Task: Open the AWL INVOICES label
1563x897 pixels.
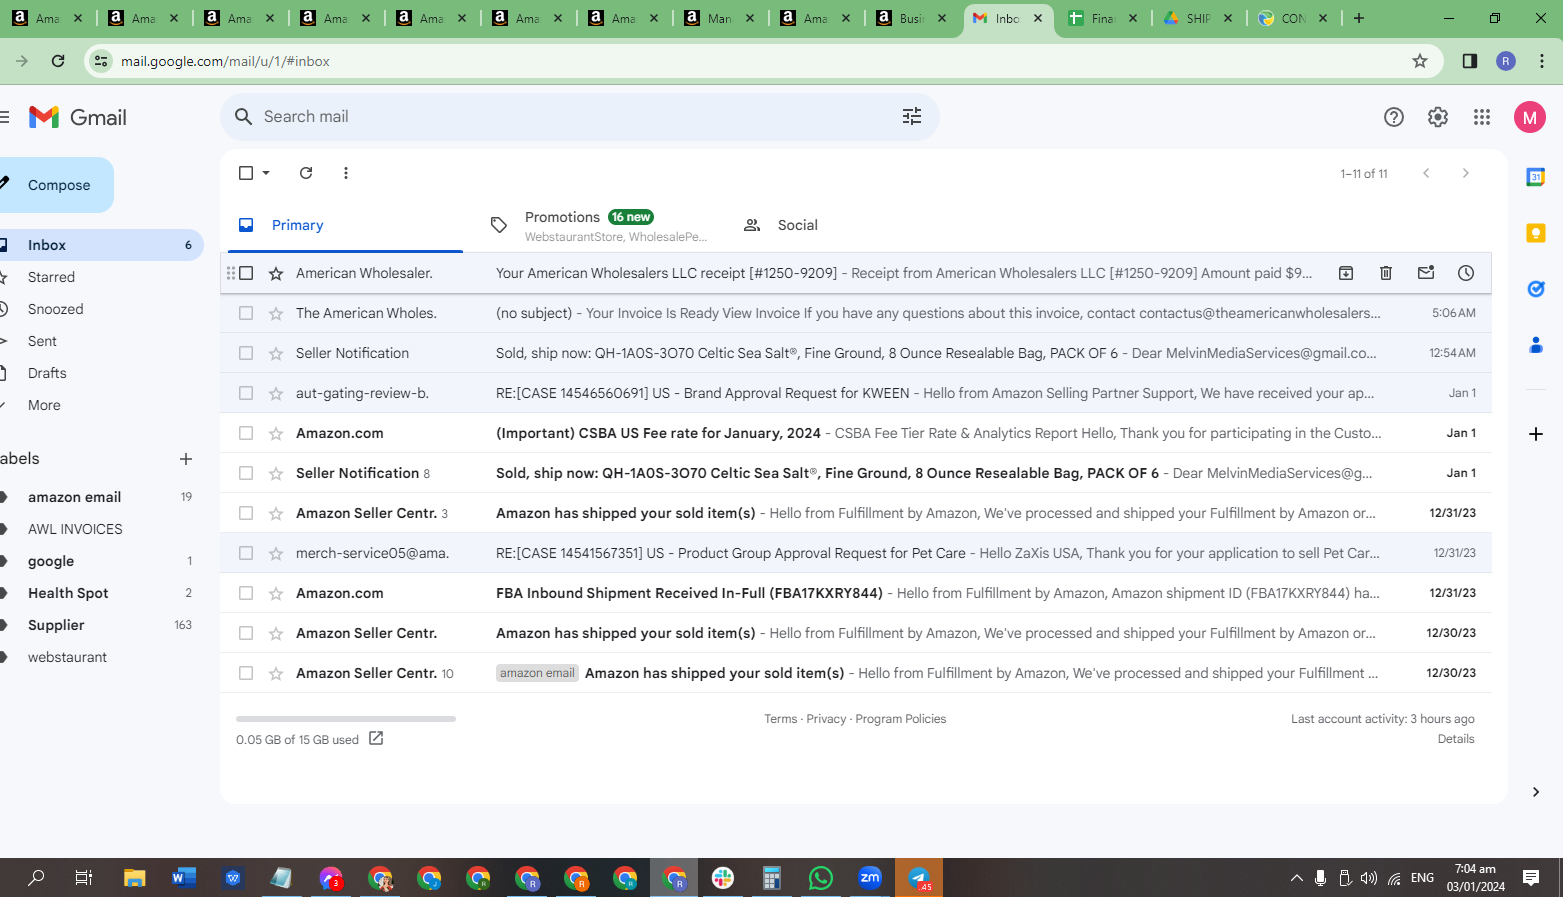Action: [x=75, y=529]
